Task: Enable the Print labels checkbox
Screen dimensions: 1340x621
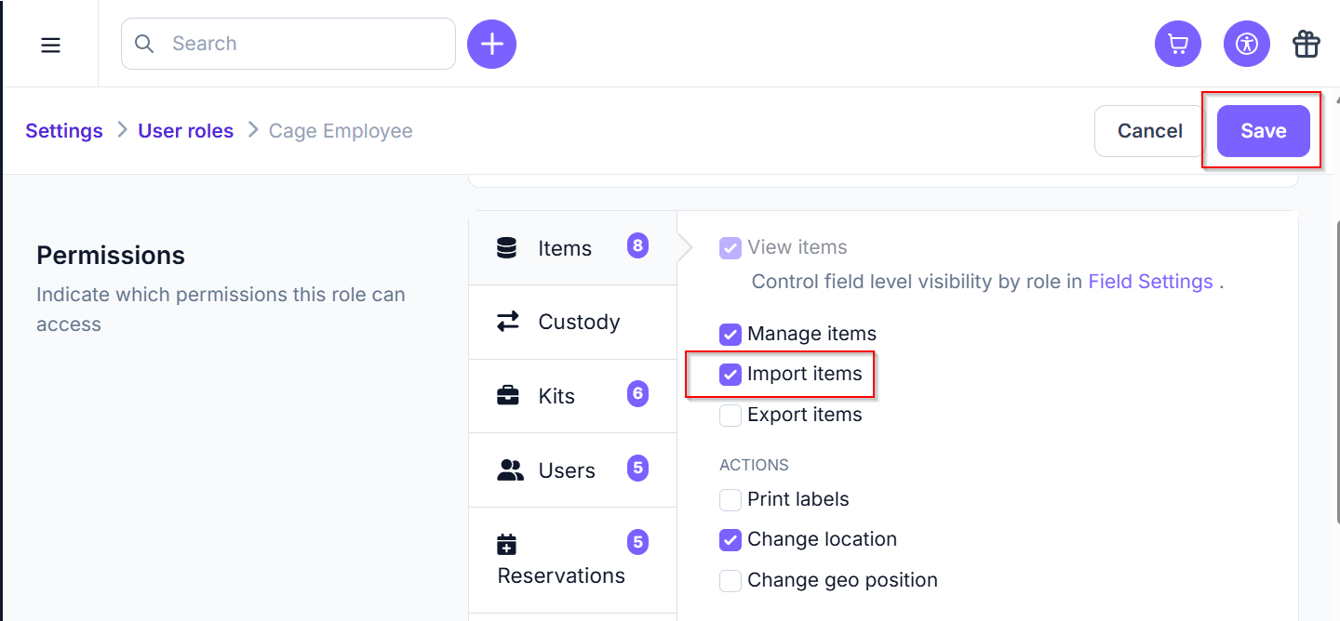Action: click(x=730, y=499)
